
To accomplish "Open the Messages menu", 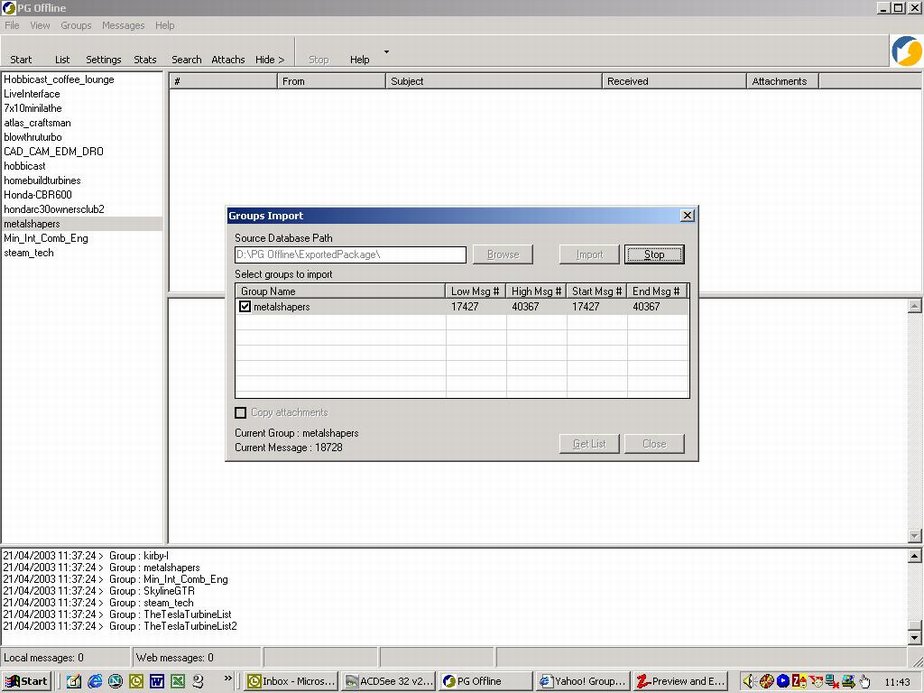I will click(x=123, y=25).
